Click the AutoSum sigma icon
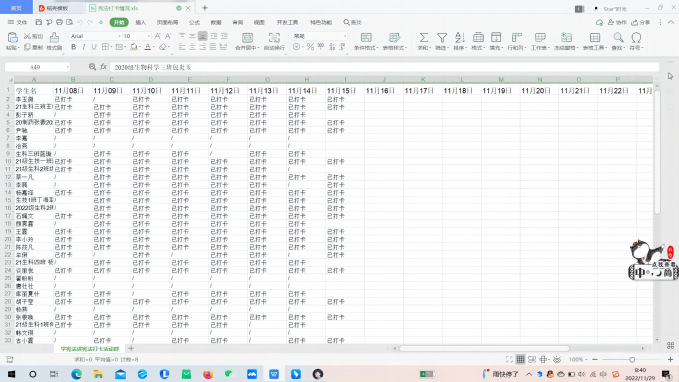The image size is (679, 382). 424,38
